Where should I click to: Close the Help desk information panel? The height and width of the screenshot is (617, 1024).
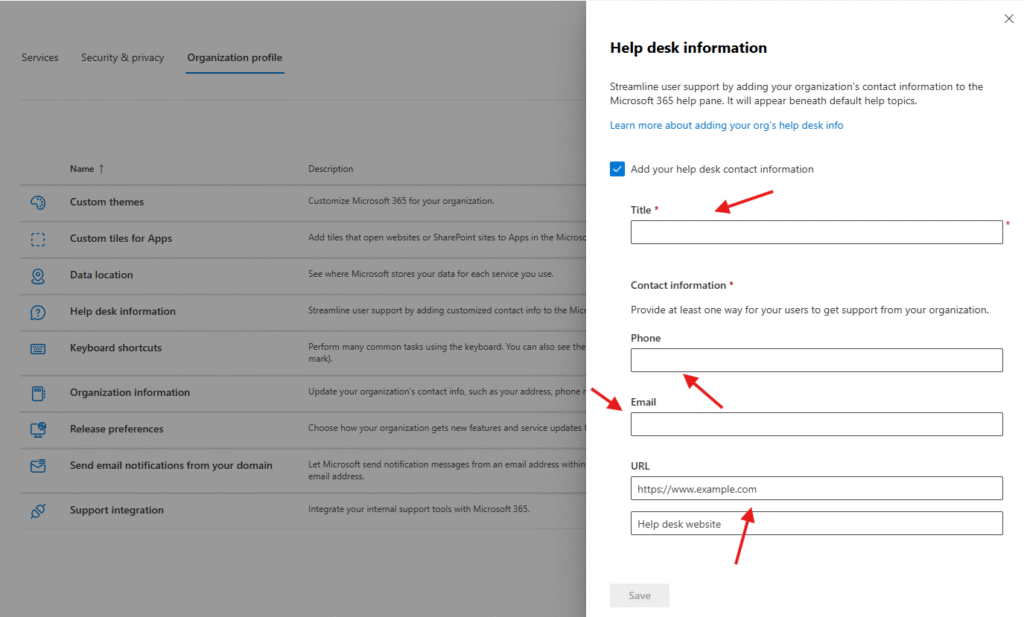1008,18
